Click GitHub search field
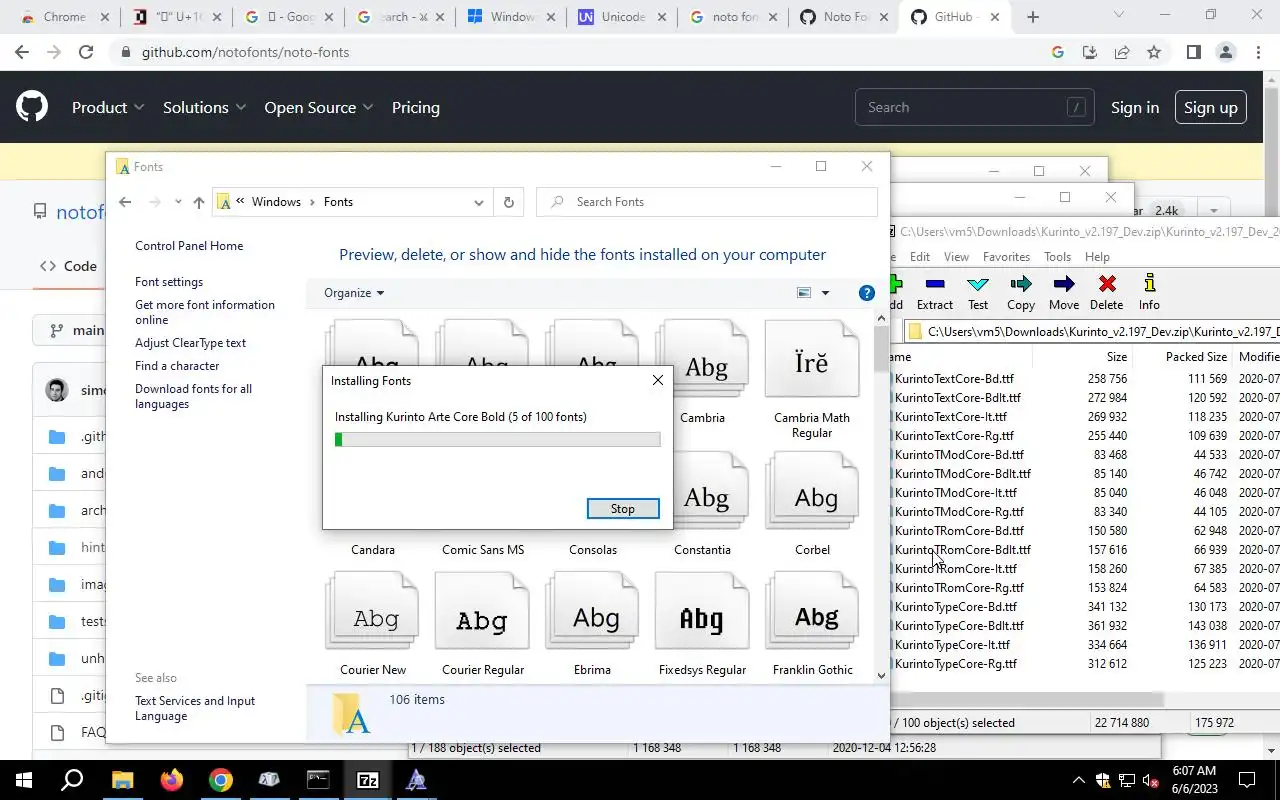 point(974,107)
